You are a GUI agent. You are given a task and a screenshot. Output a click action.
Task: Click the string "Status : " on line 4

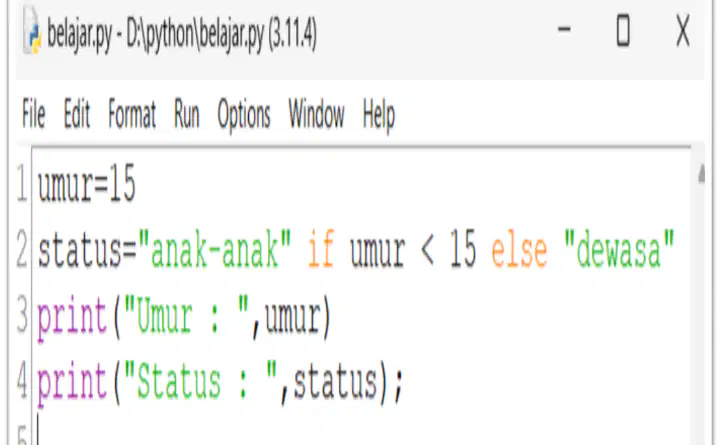201,382
